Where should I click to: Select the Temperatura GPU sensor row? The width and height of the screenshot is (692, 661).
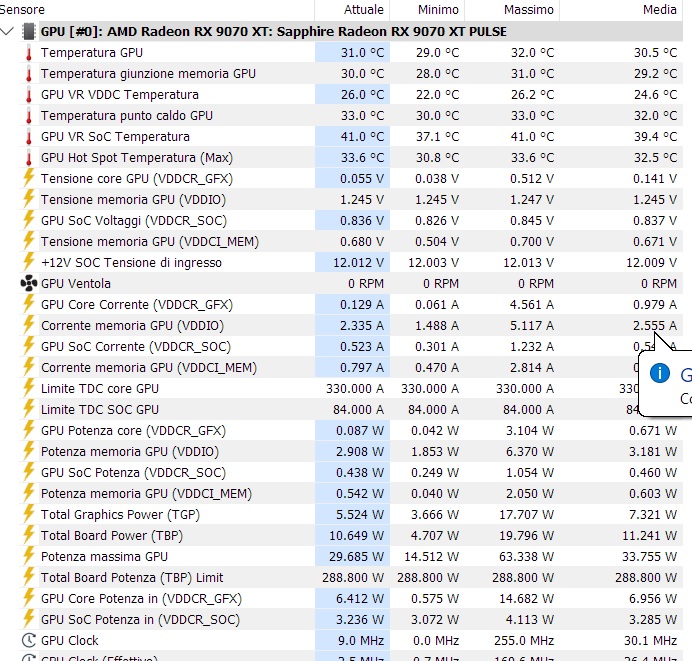coord(351,53)
